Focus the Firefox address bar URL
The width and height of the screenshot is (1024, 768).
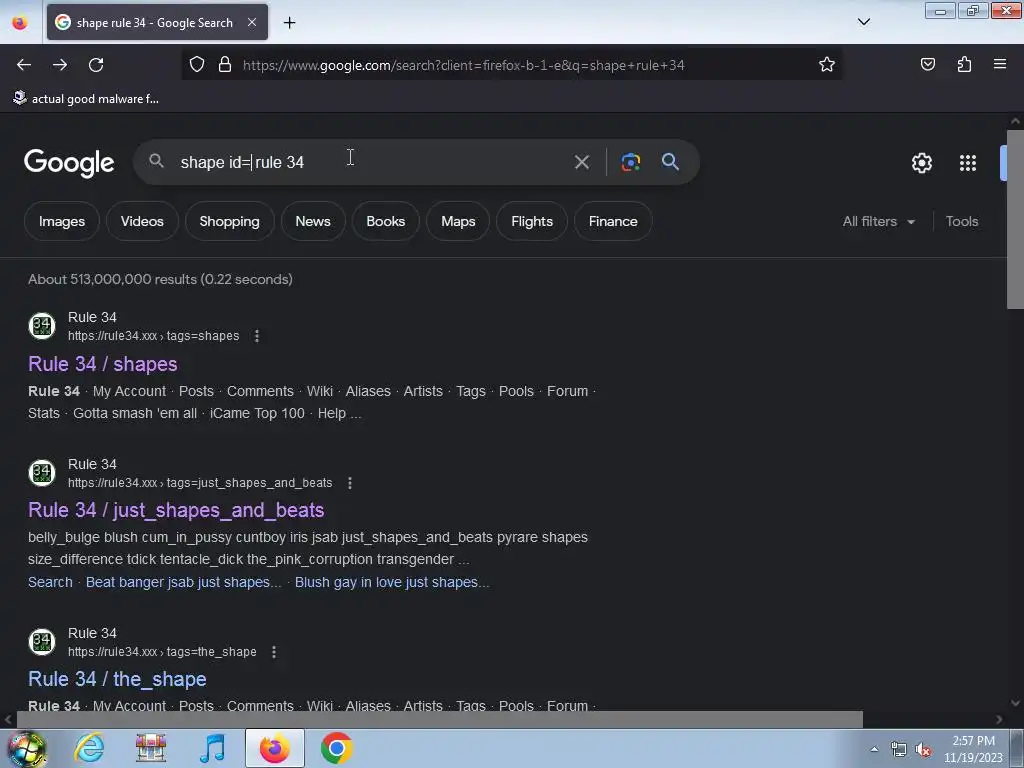click(x=463, y=65)
